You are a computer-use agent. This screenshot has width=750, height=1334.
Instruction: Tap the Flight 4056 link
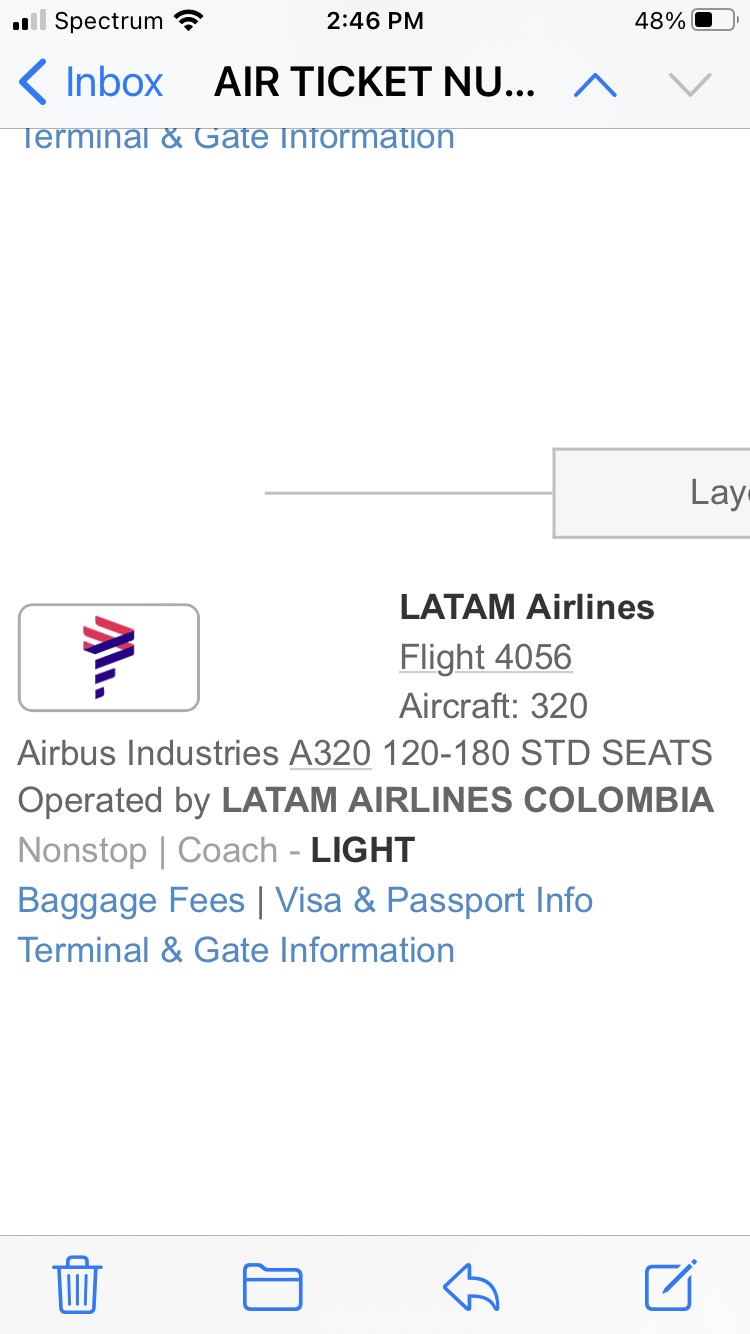[x=486, y=657]
